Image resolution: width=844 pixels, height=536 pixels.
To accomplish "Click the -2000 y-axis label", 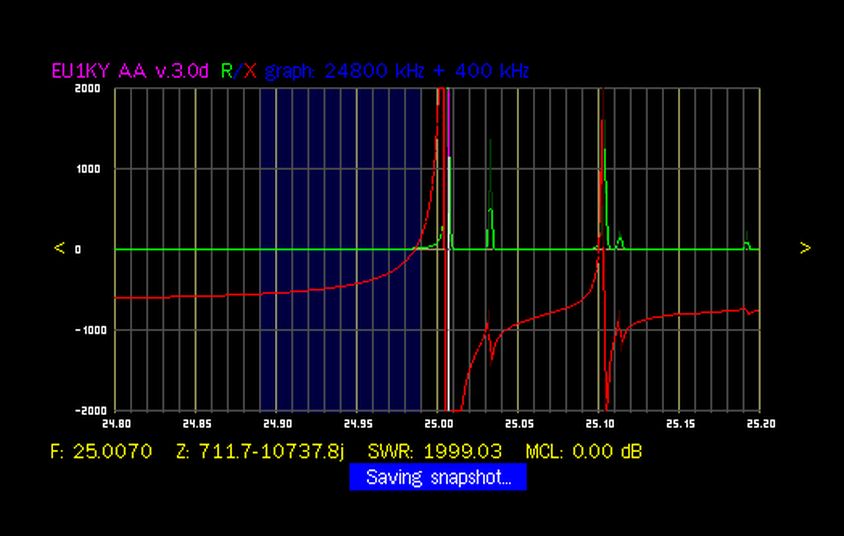I will click(x=87, y=410).
